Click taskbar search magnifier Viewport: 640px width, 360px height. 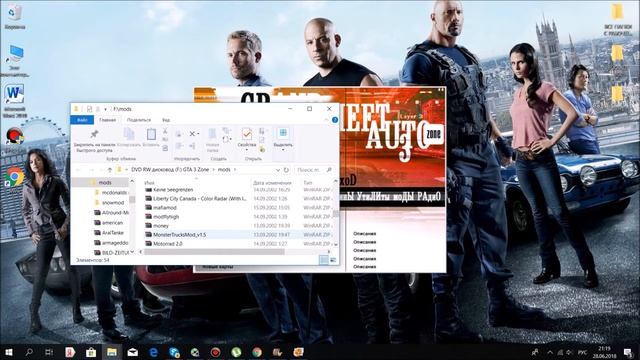tap(29, 352)
